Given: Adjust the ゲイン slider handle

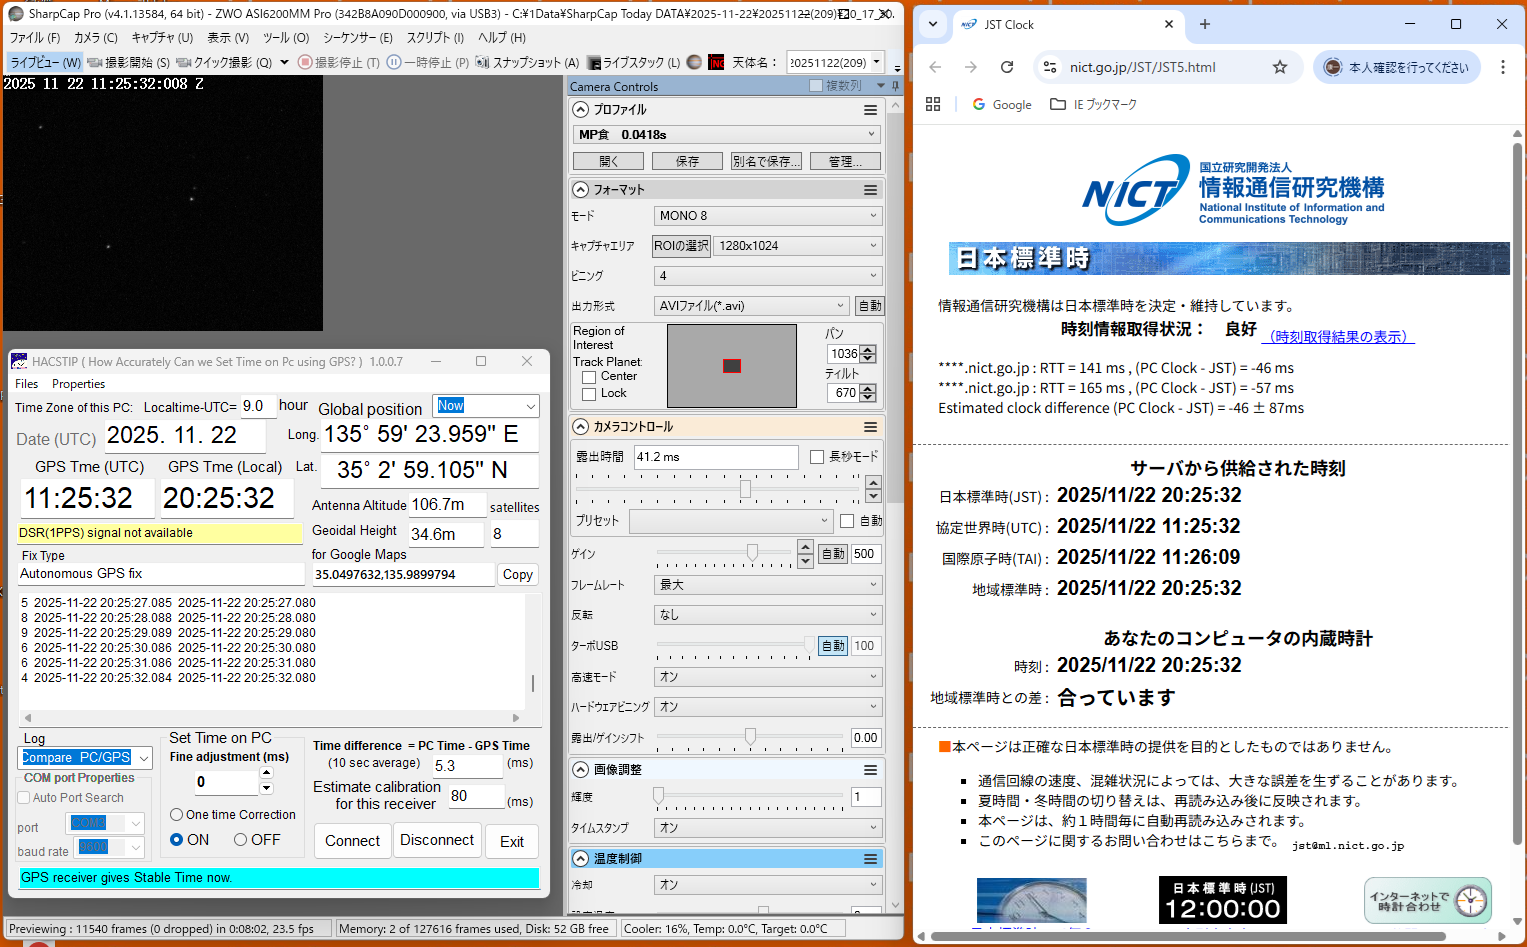Looking at the screenshot, I should pos(752,553).
